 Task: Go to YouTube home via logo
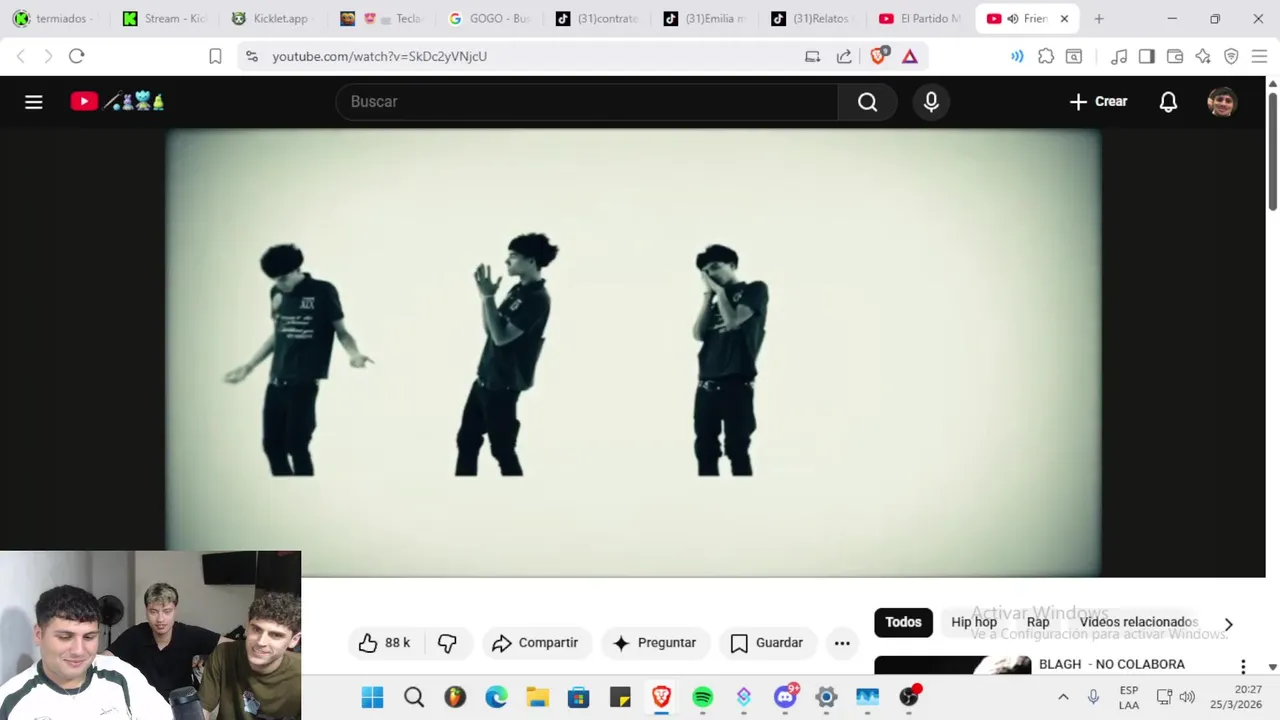click(117, 102)
